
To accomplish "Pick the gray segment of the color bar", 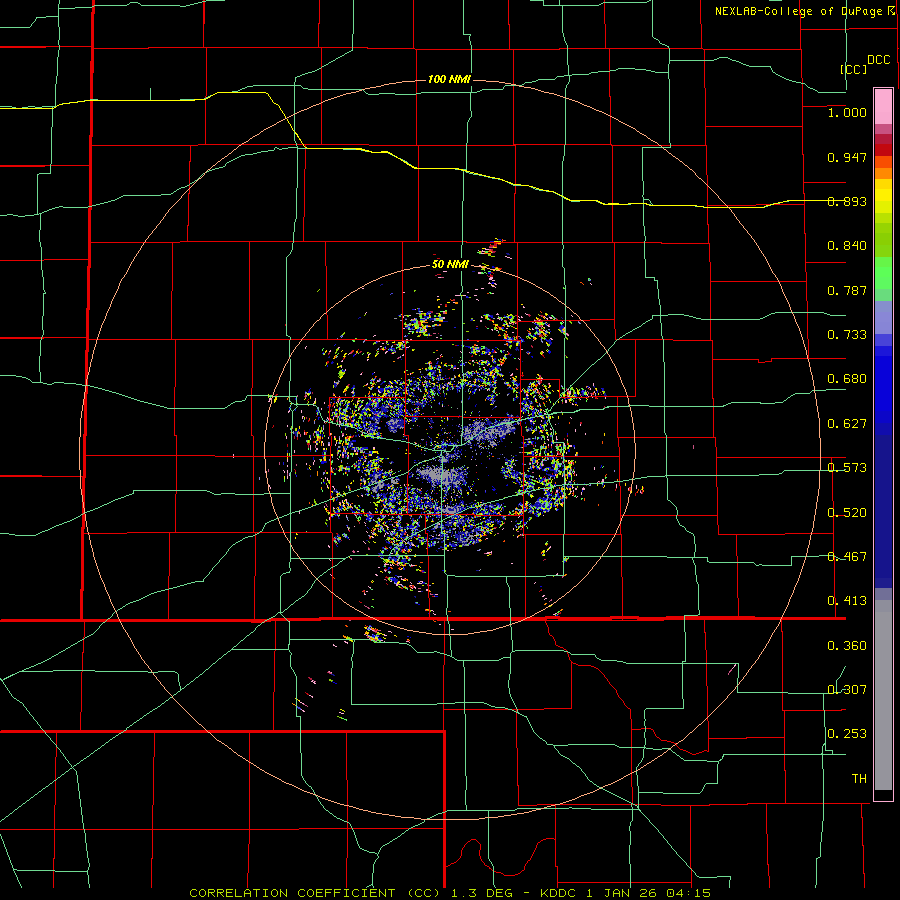I will [x=883, y=695].
